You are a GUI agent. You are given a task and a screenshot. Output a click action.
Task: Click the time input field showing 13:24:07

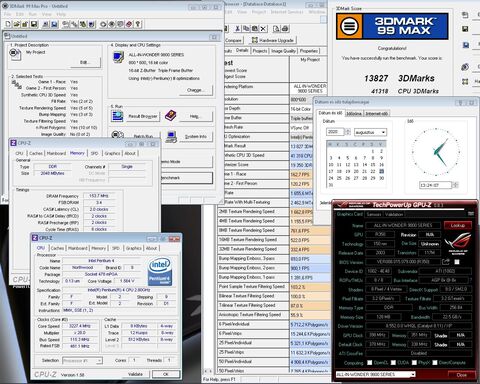pyautogui.click(x=435, y=185)
